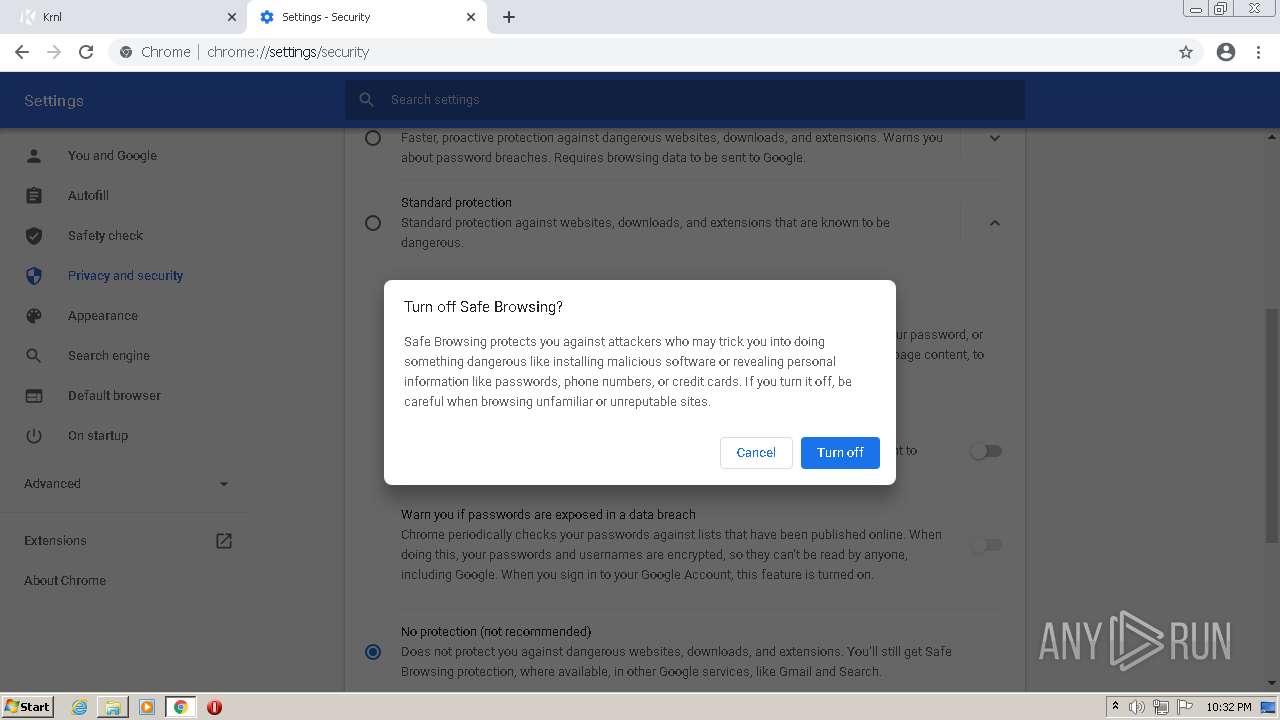
Task: Open the profile account icon
Action: [1226, 52]
